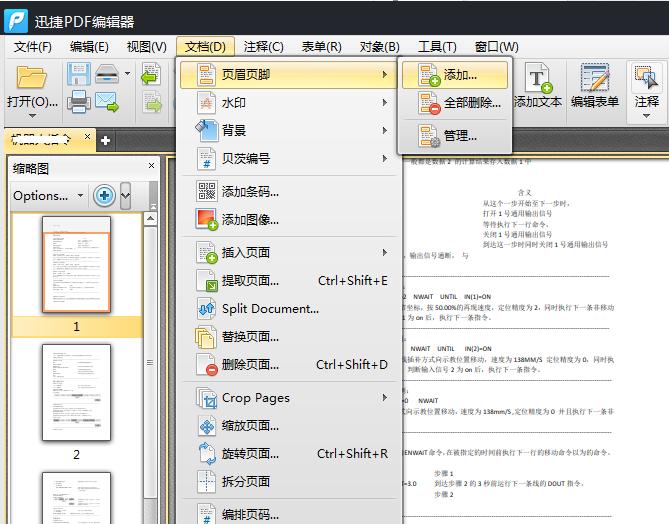The height and width of the screenshot is (524, 669).
Task: Open the 对象(B) menu
Action: [379, 46]
